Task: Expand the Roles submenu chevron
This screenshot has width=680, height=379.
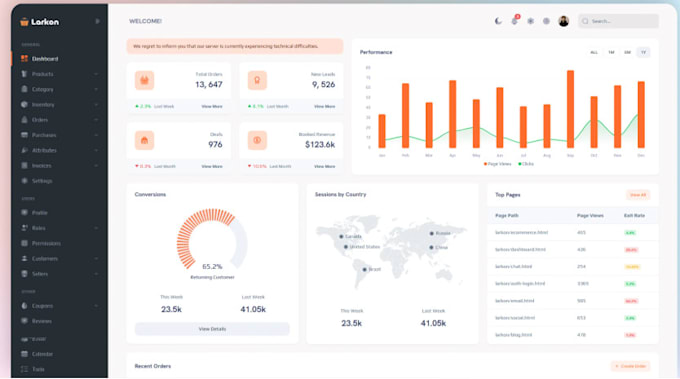Action: point(96,228)
